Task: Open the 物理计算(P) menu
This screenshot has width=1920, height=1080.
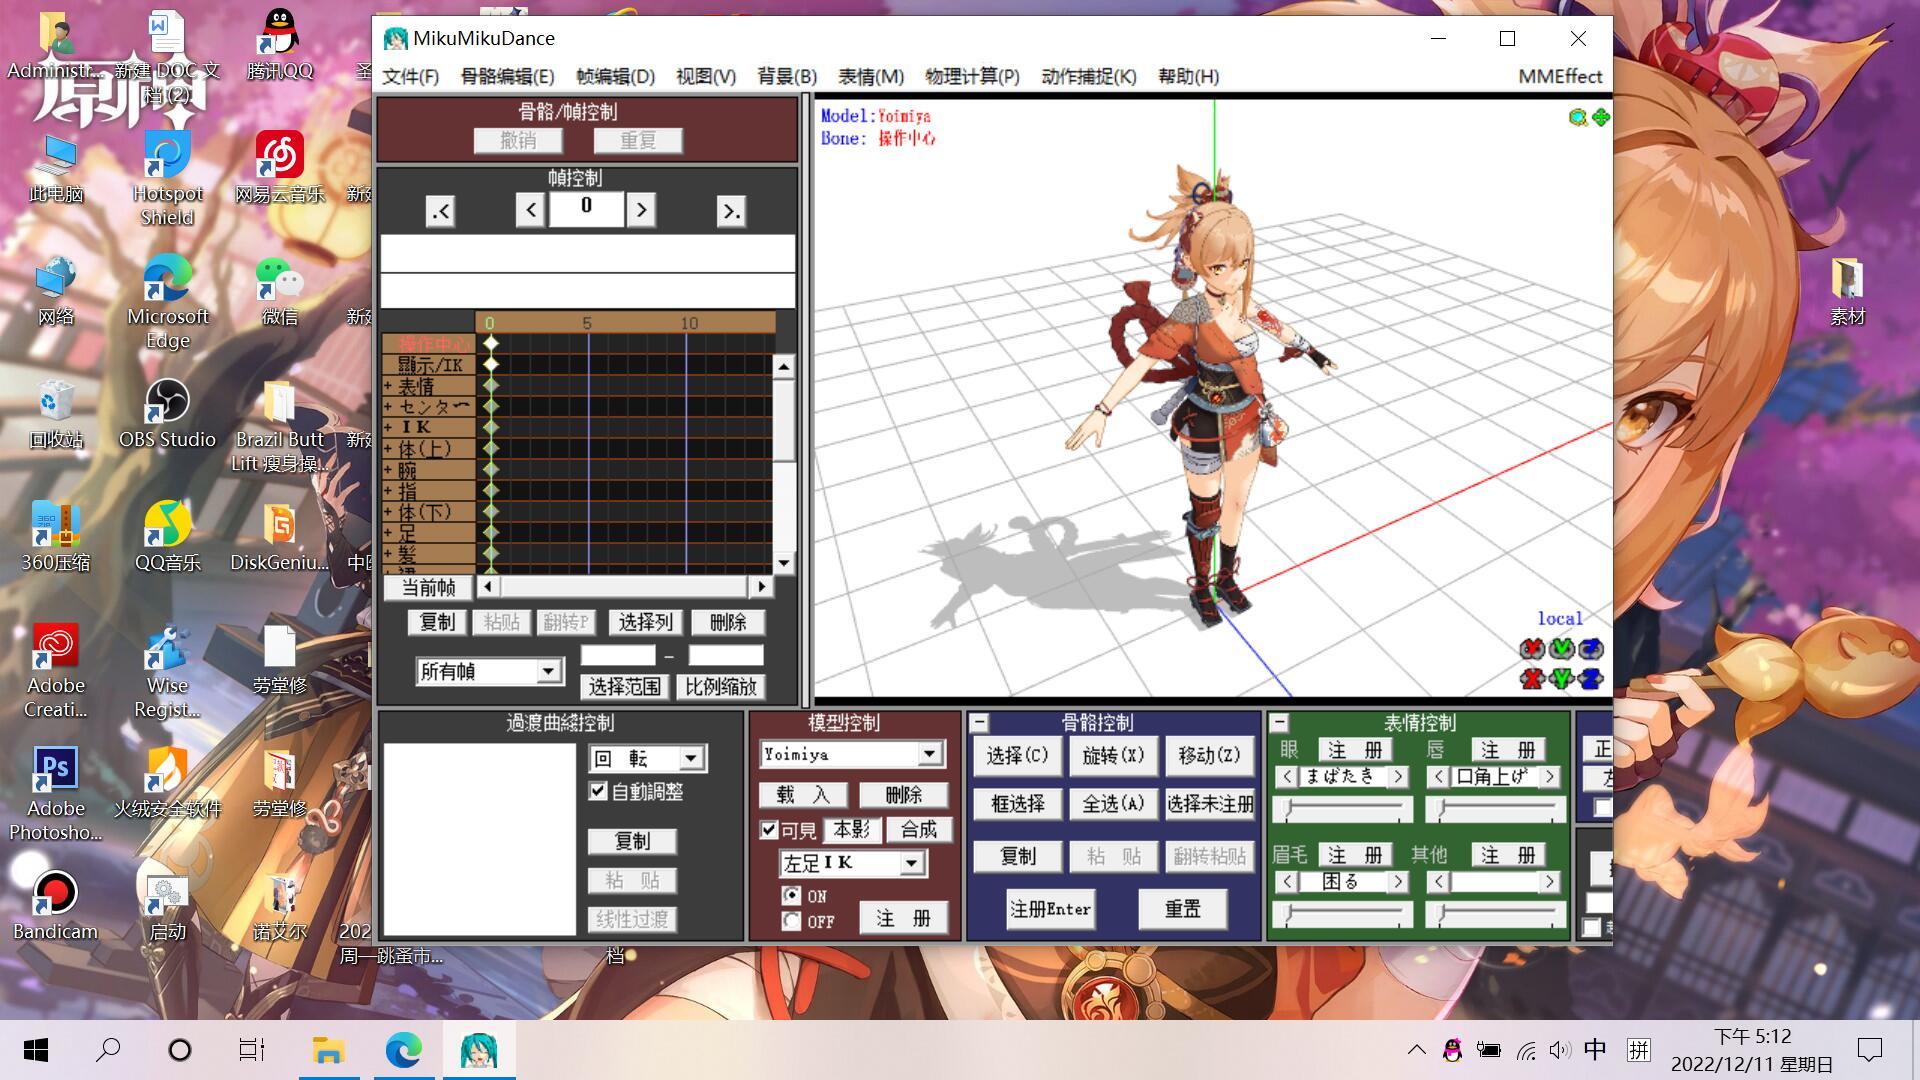Action: click(972, 77)
